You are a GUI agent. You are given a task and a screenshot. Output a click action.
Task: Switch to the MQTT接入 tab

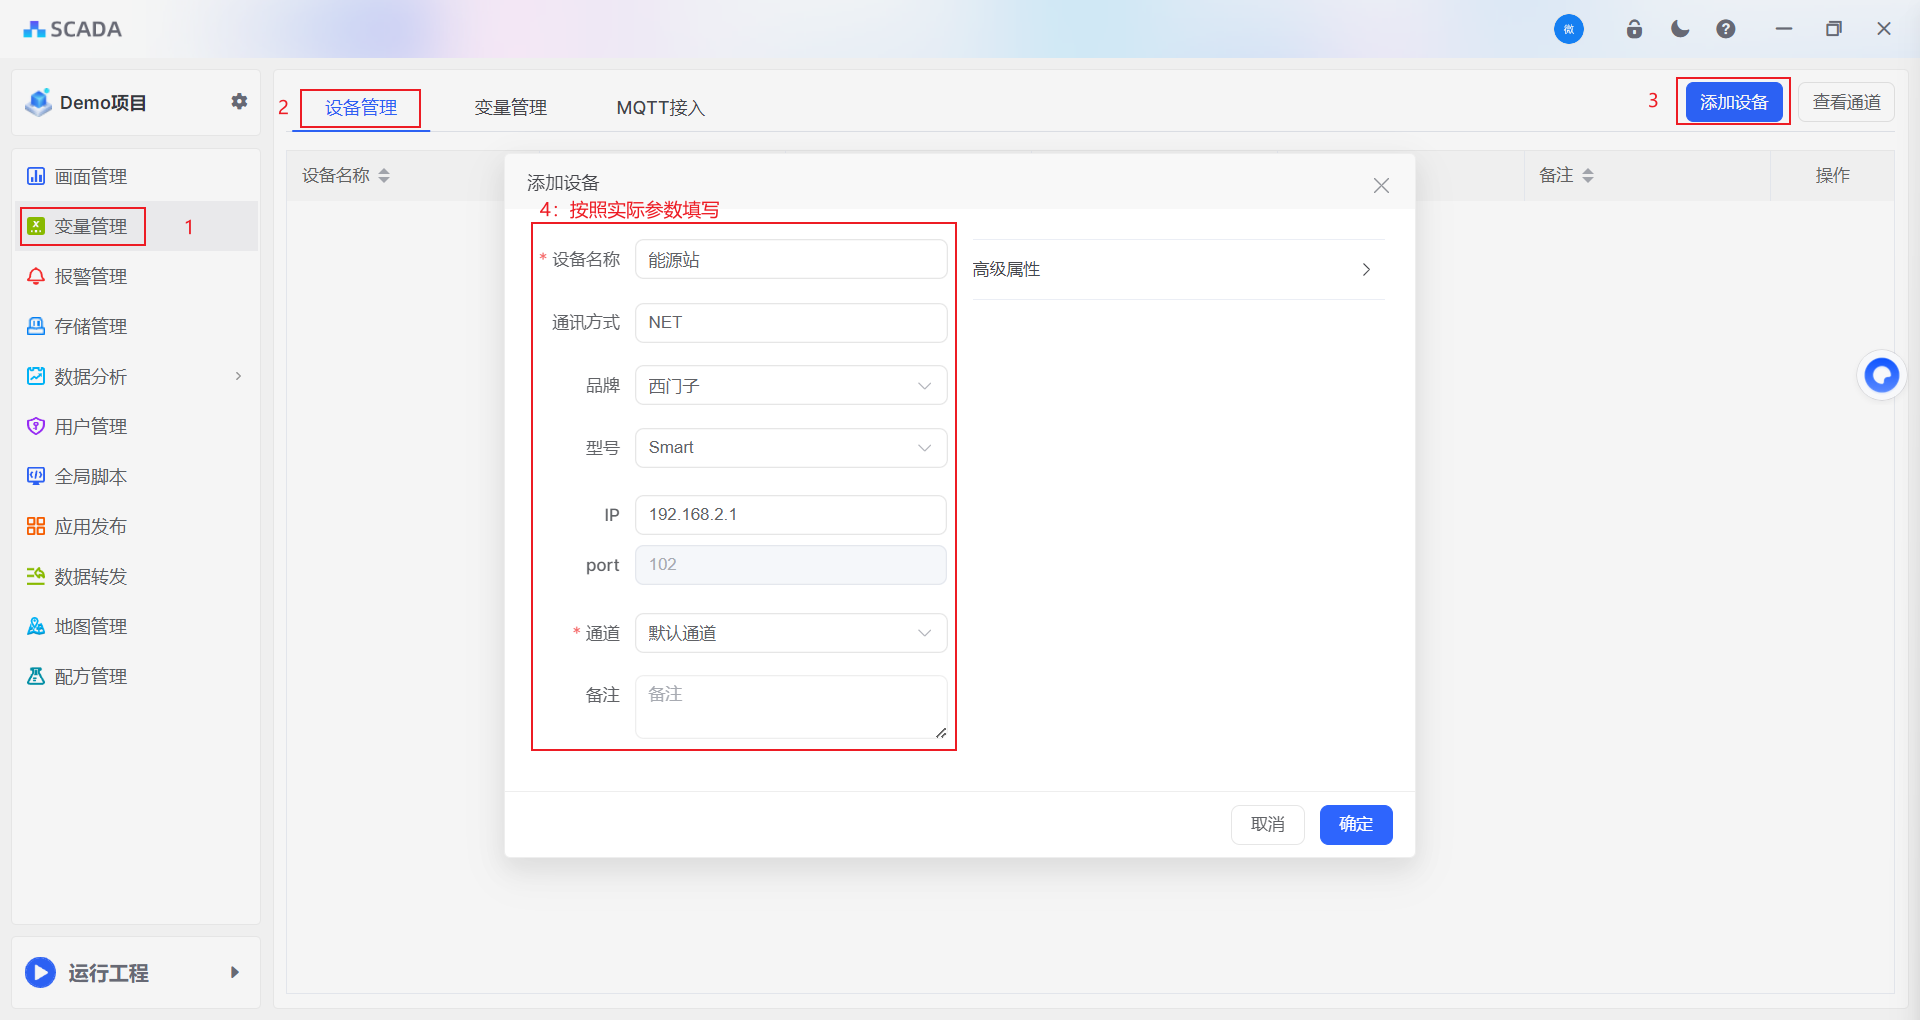click(x=660, y=107)
